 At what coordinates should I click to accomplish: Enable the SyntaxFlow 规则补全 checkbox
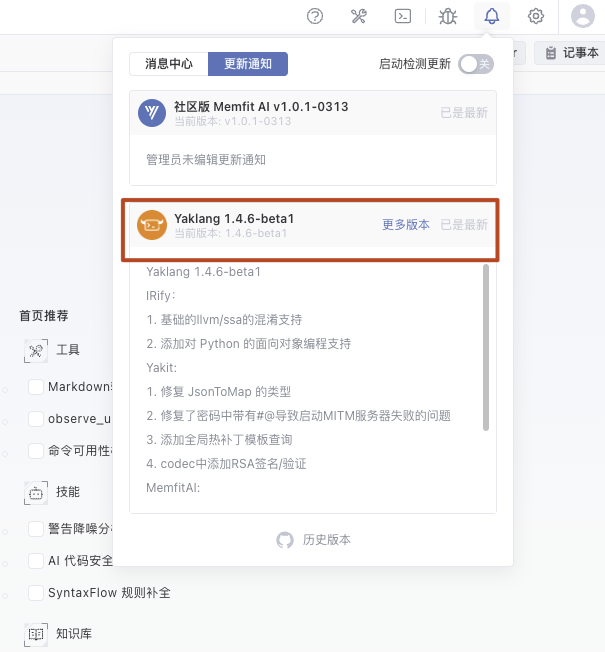click(x=36, y=593)
